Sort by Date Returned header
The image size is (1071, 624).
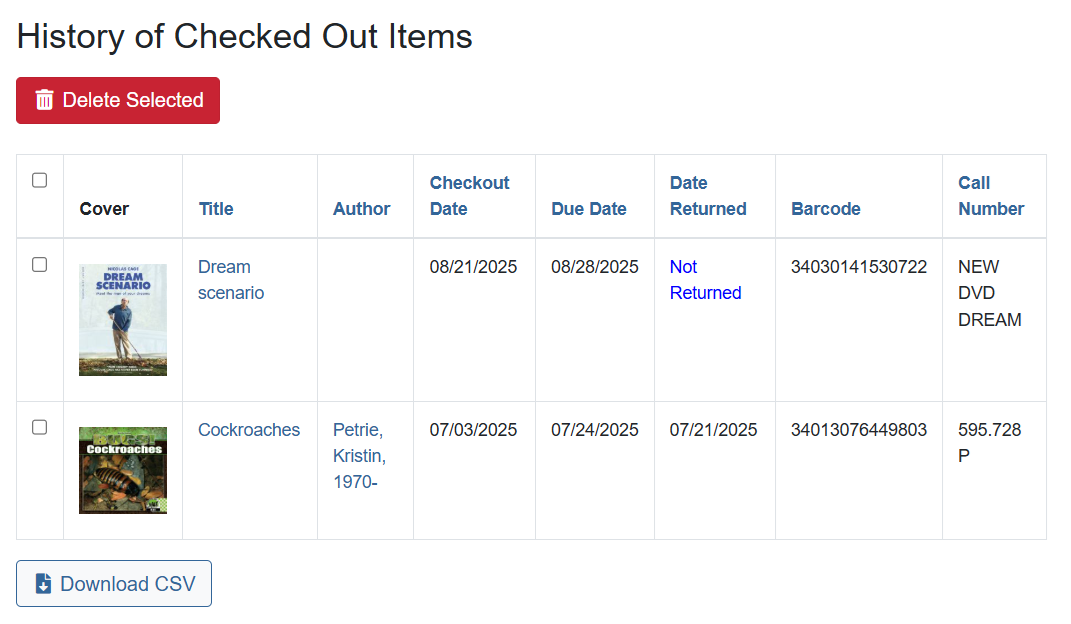708,196
